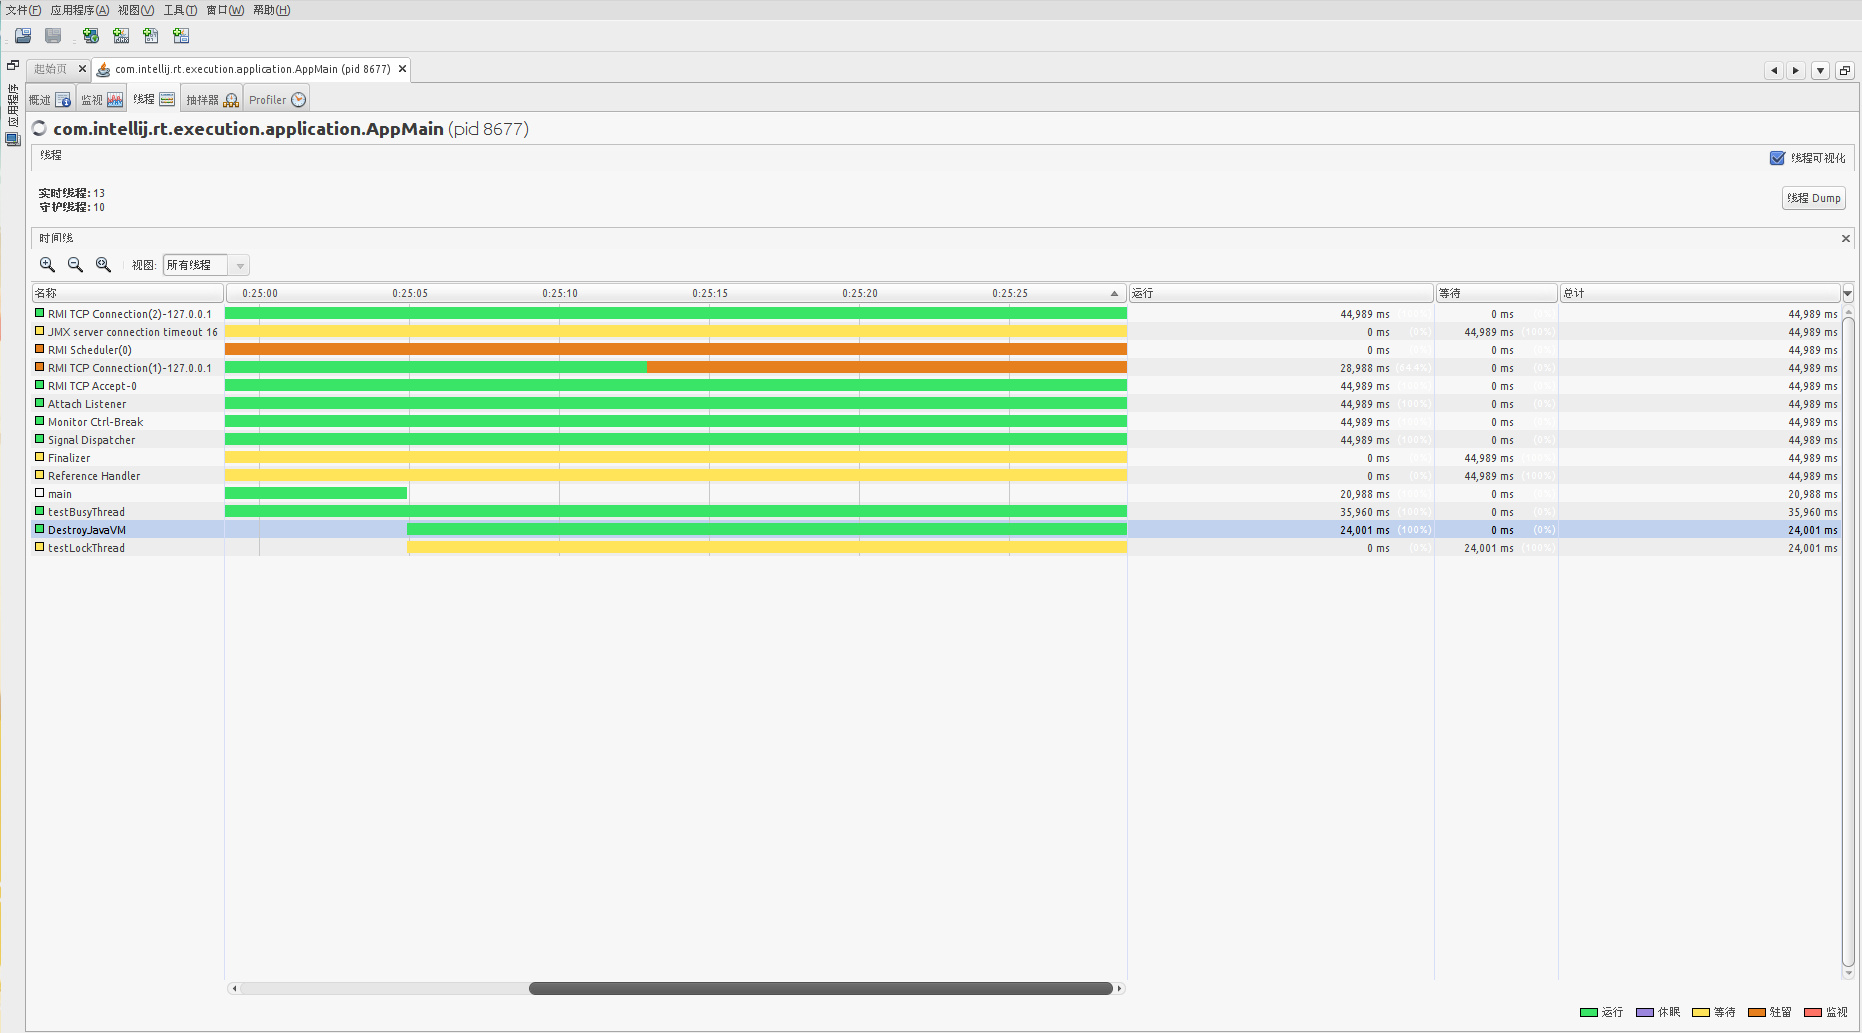Viewport: 1862px width, 1033px height.
Task: Click the Add Remote Host toolbar icon
Action: pyautogui.click(x=91, y=36)
